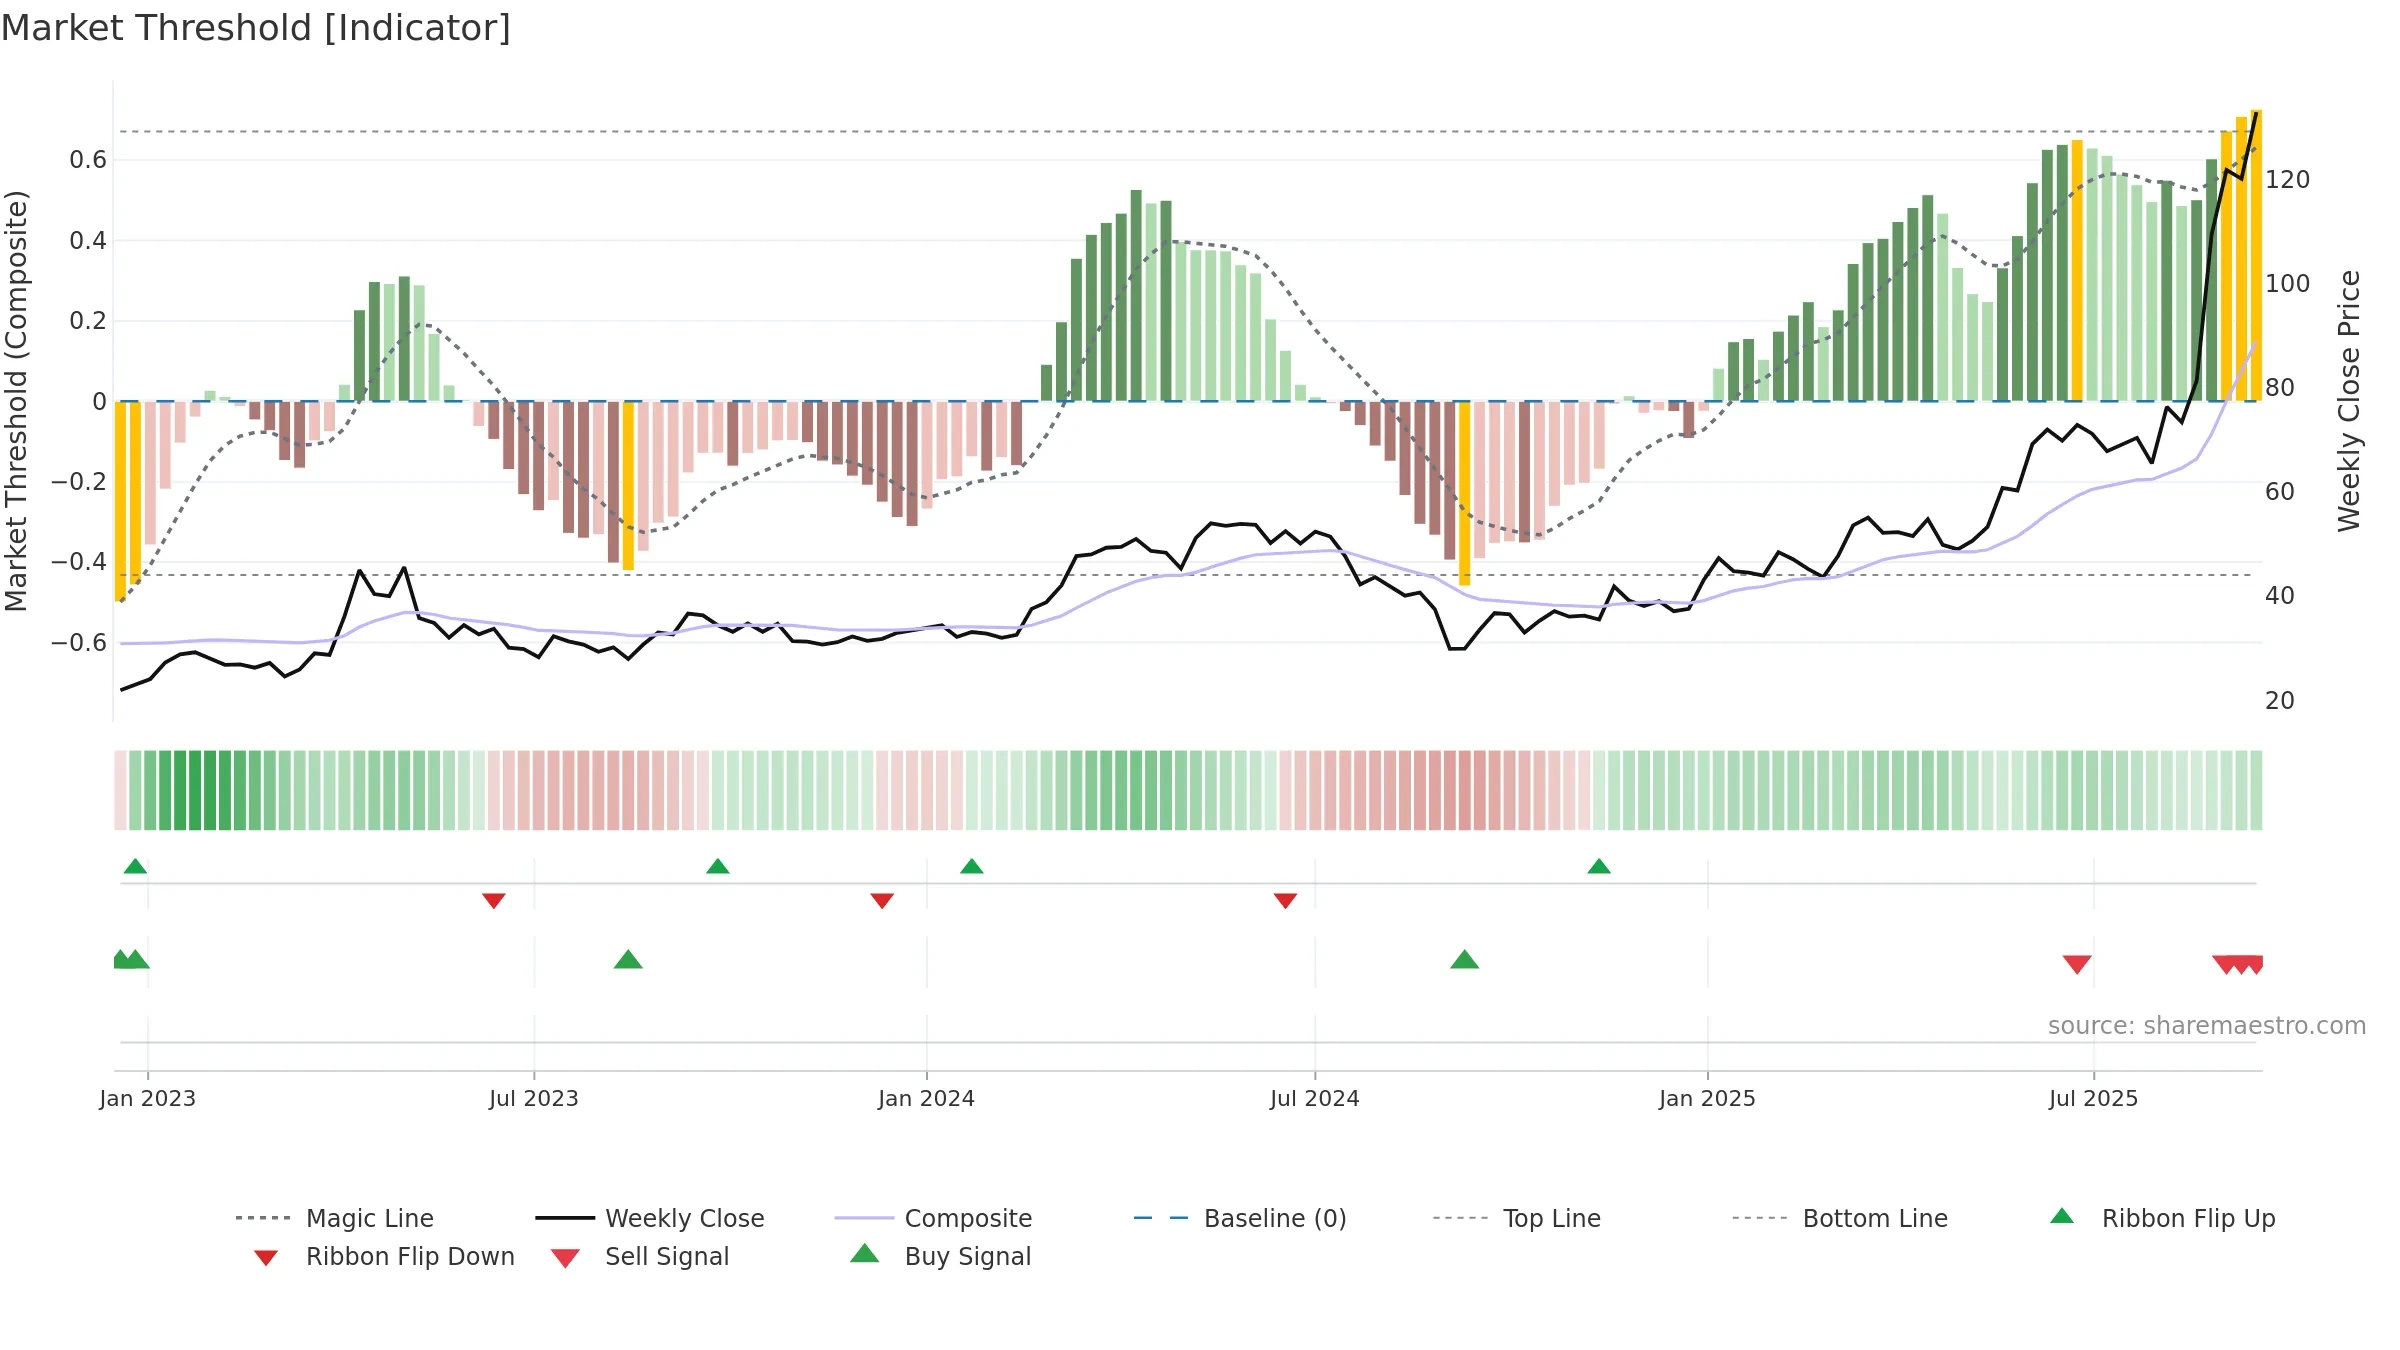Image resolution: width=2400 pixels, height=1350 pixels.
Task: Click the −0.6 tick on left axis
Action: click(x=79, y=643)
